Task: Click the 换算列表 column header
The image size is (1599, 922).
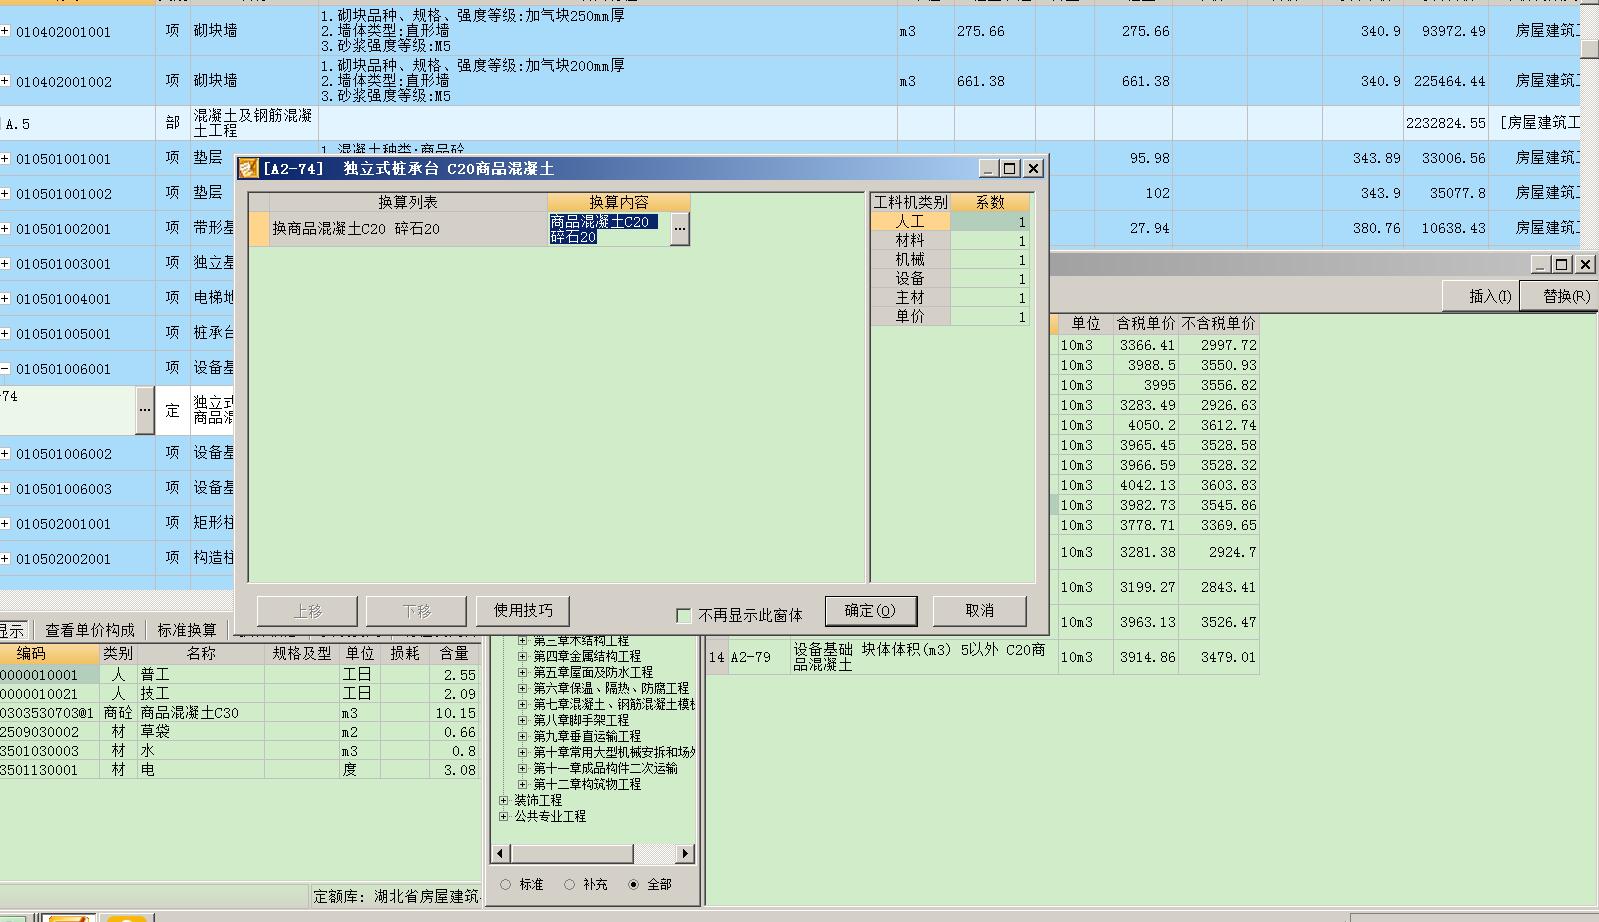Action: pyautogui.click(x=408, y=202)
